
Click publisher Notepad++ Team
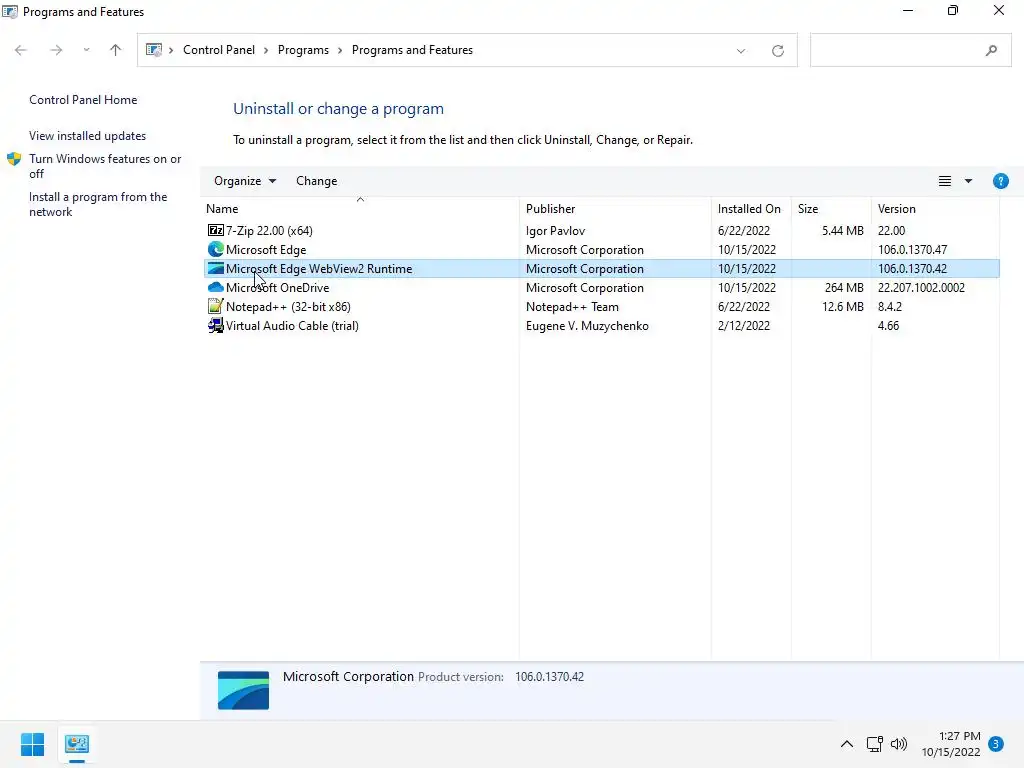tap(572, 306)
